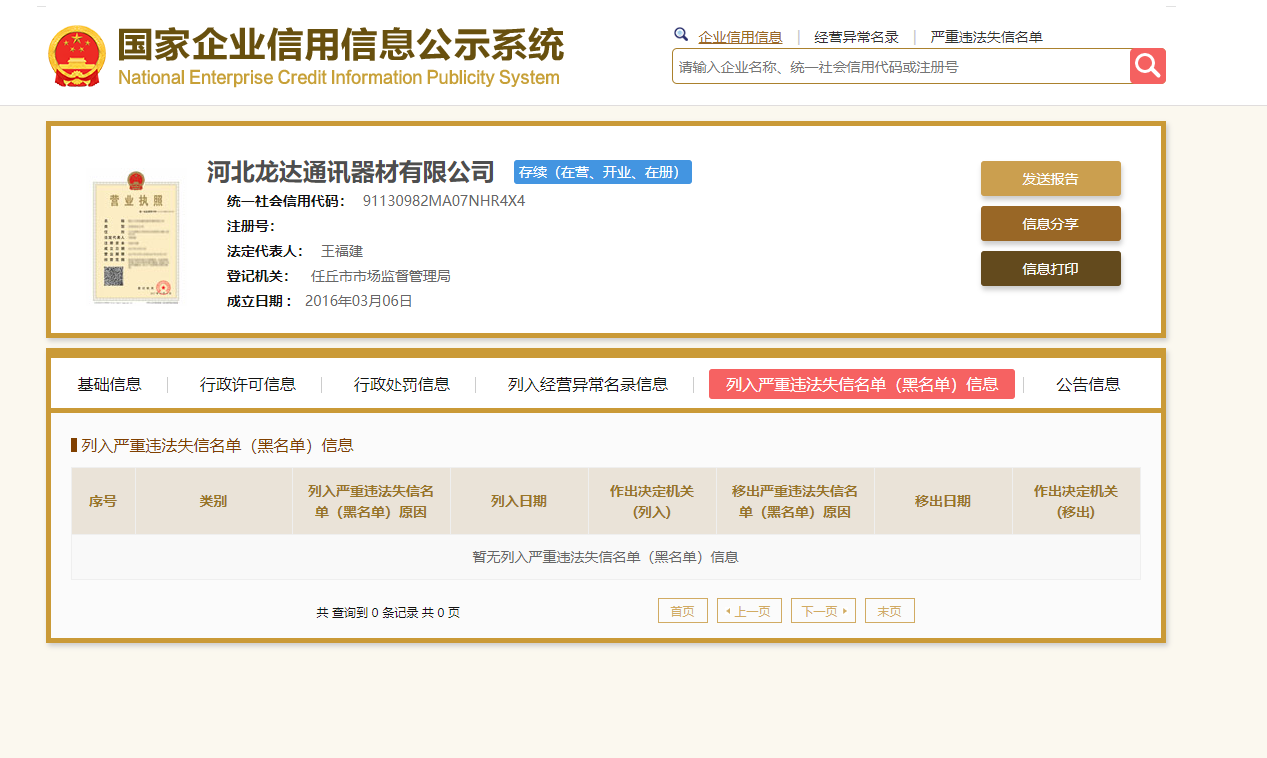Click establishment date 2016年03月06日
Image resolution: width=1267 pixels, height=758 pixels.
click(359, 301)
